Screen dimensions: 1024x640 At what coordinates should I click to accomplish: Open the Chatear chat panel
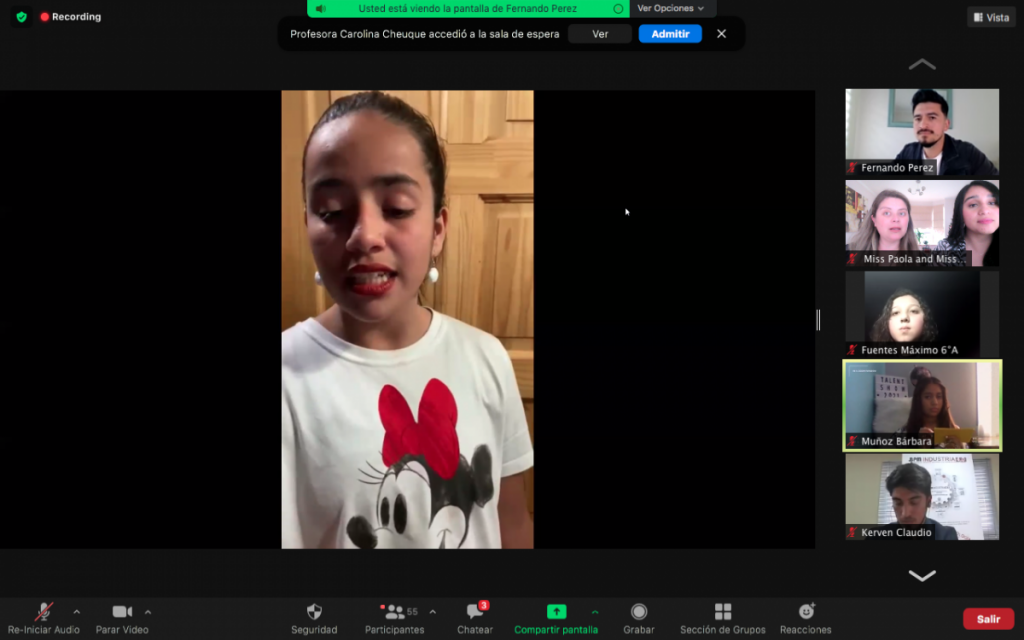[475, 612]
